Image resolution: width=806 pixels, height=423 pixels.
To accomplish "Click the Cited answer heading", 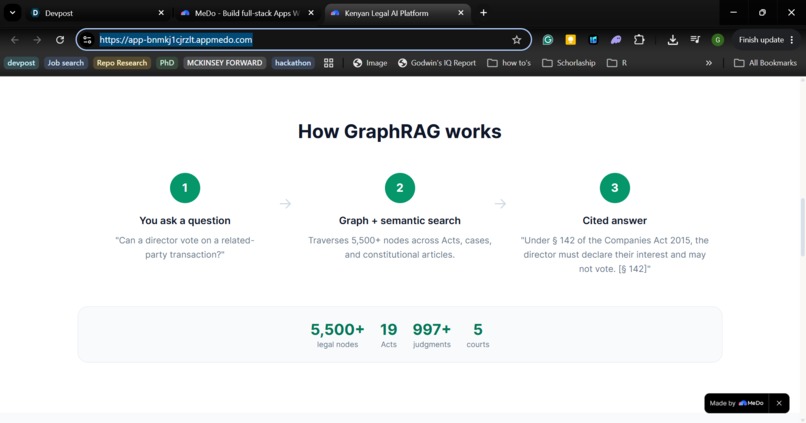I will click(615, 220).
